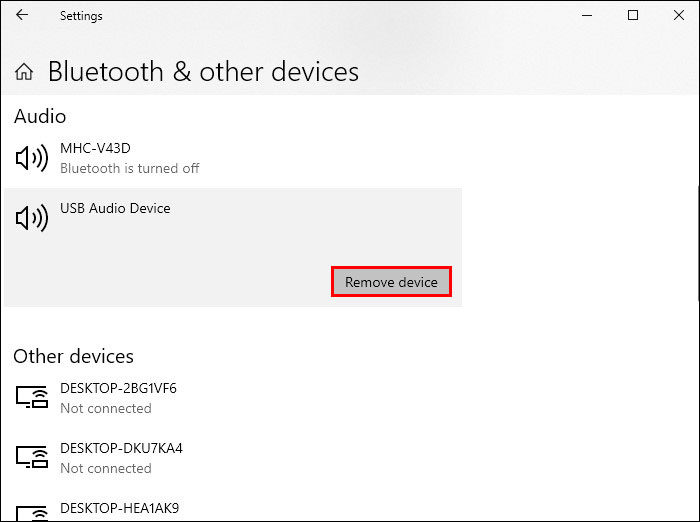
Task: Click the DESKTOP-2BG1VF6 device icon
Action: pyautogui.click(x=32, y=398)
